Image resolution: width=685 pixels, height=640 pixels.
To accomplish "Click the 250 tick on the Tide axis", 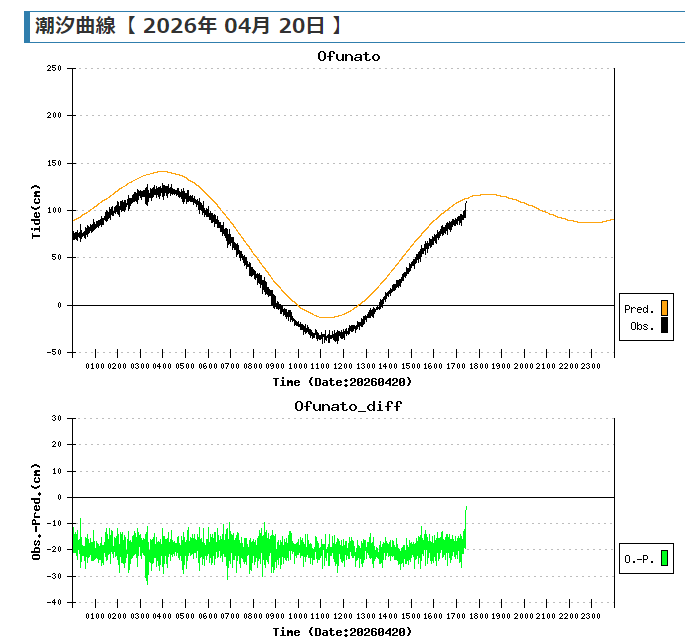I will tap(53, 68).
